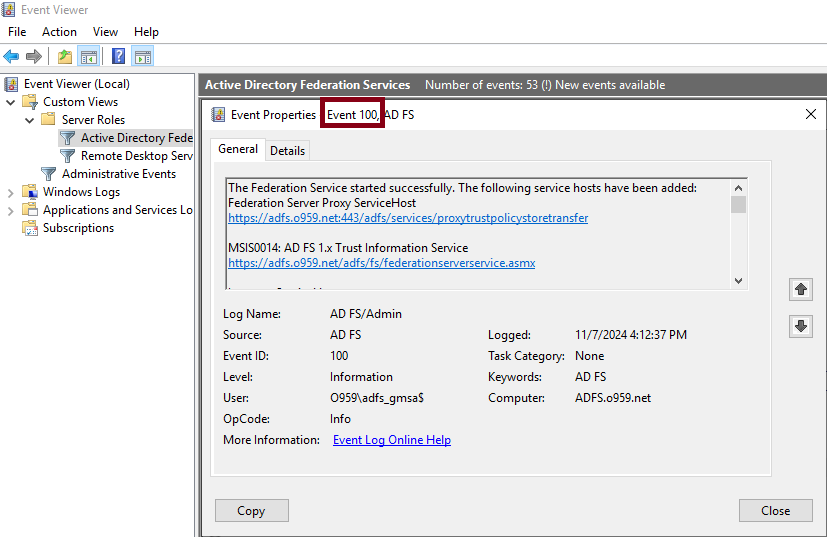The width and height of the screenshot is (827, 537).
Task: Click the Subscriptions icon in tree
Action: tap(30, 228)
